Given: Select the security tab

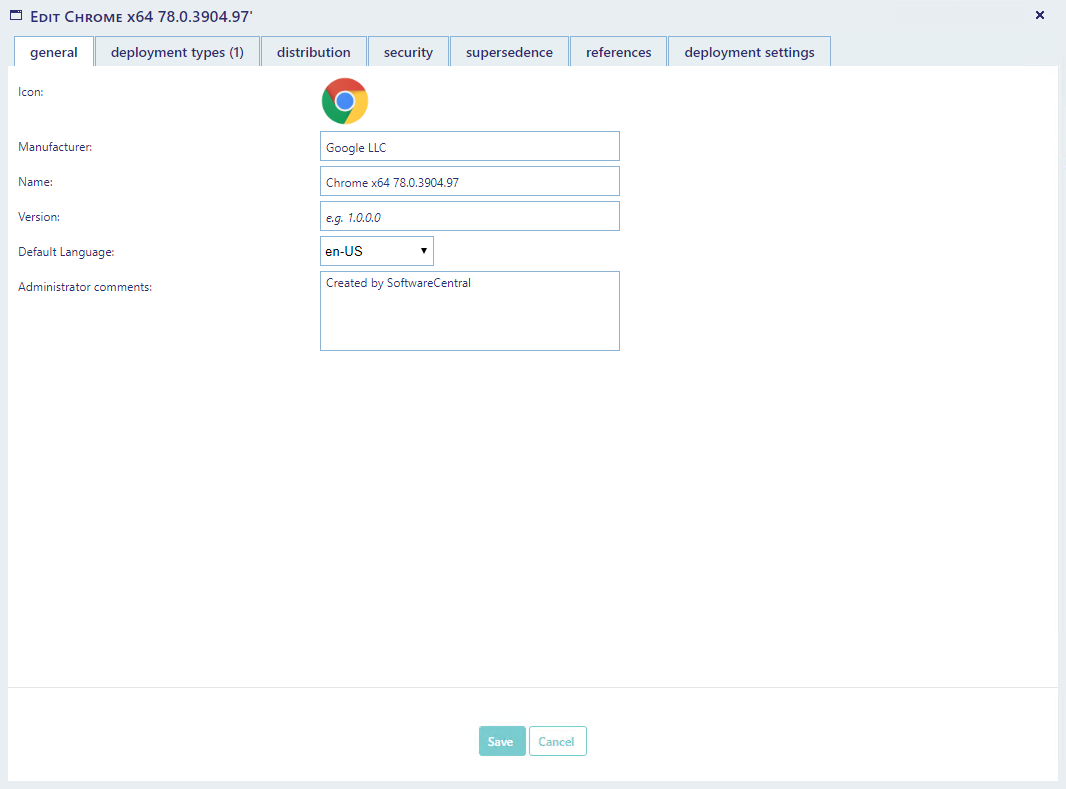Looking at the screenshot, I should click(x=408, y=52).
